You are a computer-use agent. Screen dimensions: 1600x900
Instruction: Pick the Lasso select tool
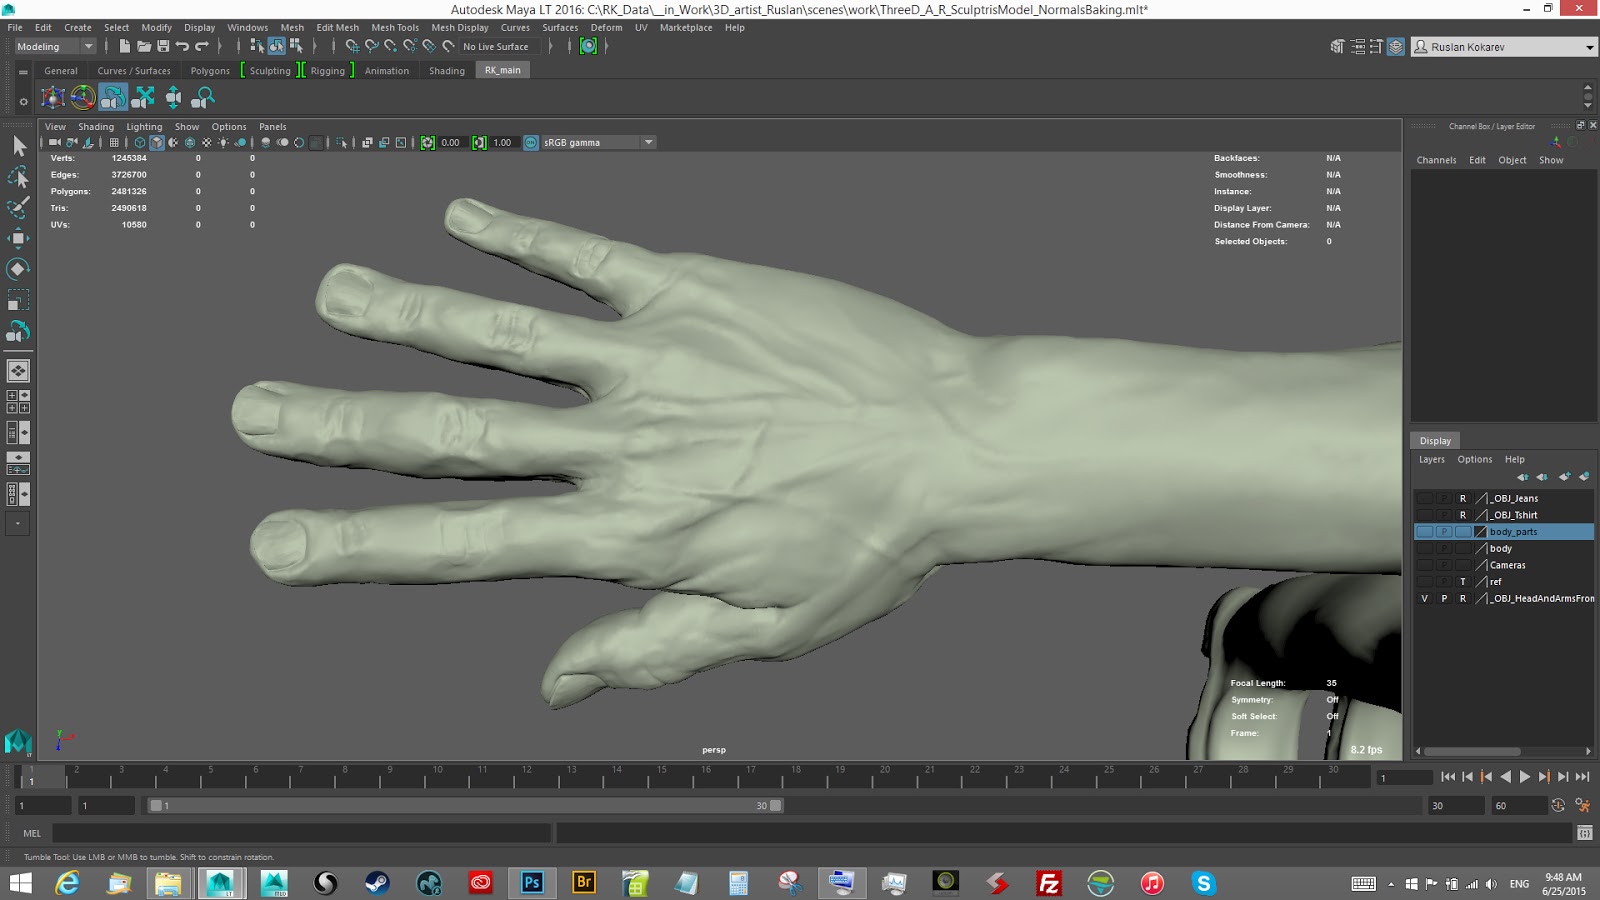coord(18,177)
